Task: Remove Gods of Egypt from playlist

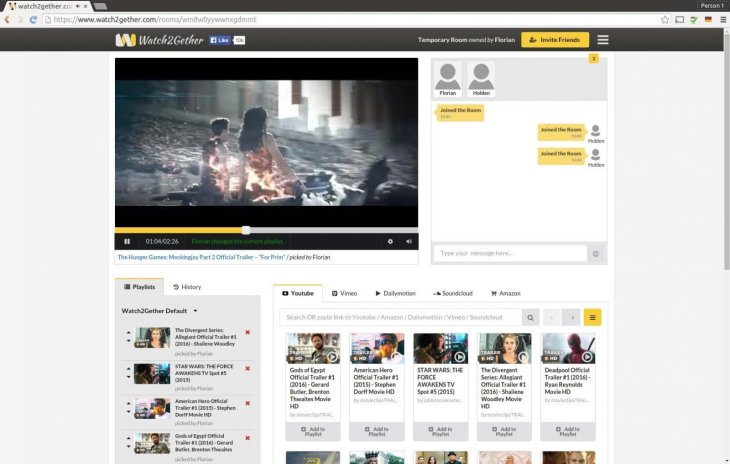Action: [x=248, y=438]
